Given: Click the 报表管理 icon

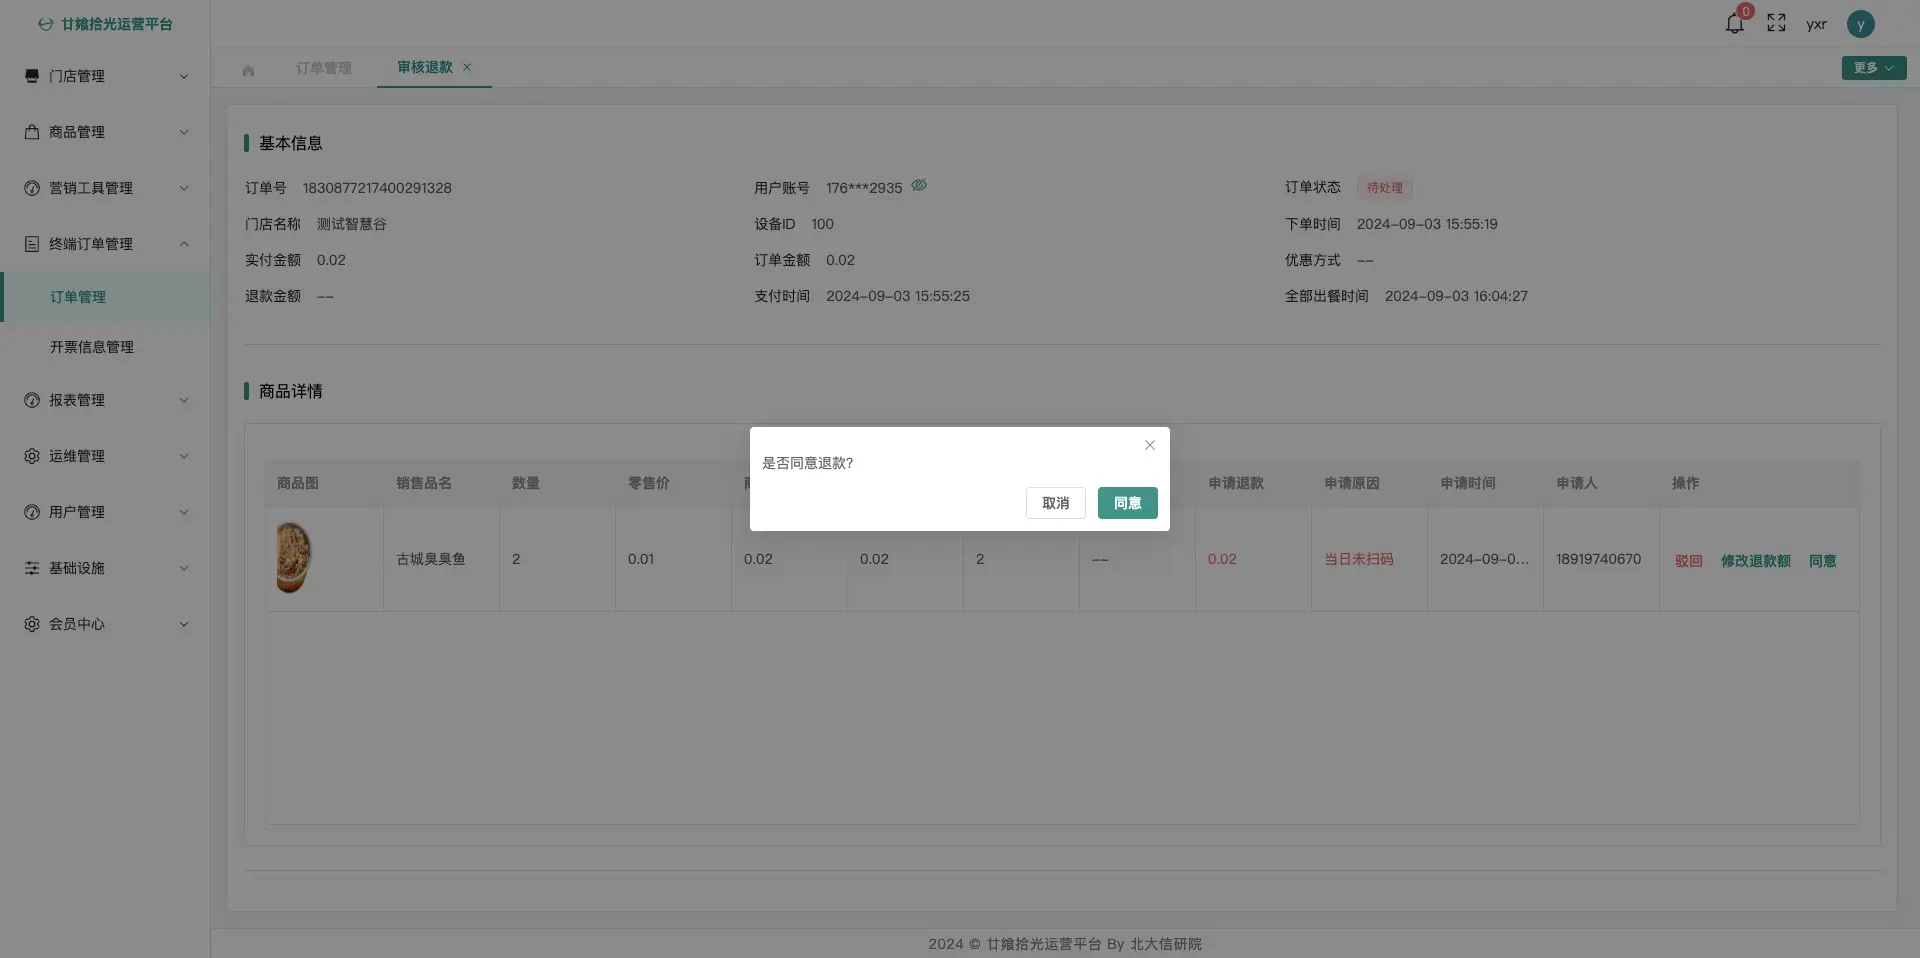Looking at the screenshot, I should coord(32,400).
